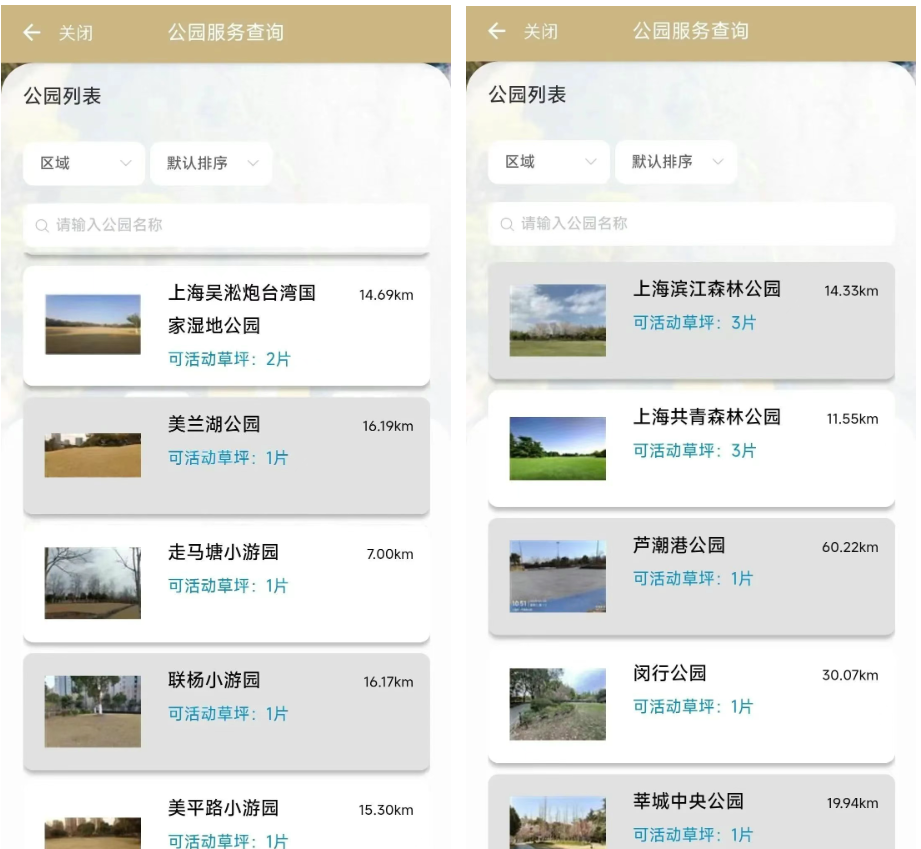Click distance 19.94km

coord(853,803)
